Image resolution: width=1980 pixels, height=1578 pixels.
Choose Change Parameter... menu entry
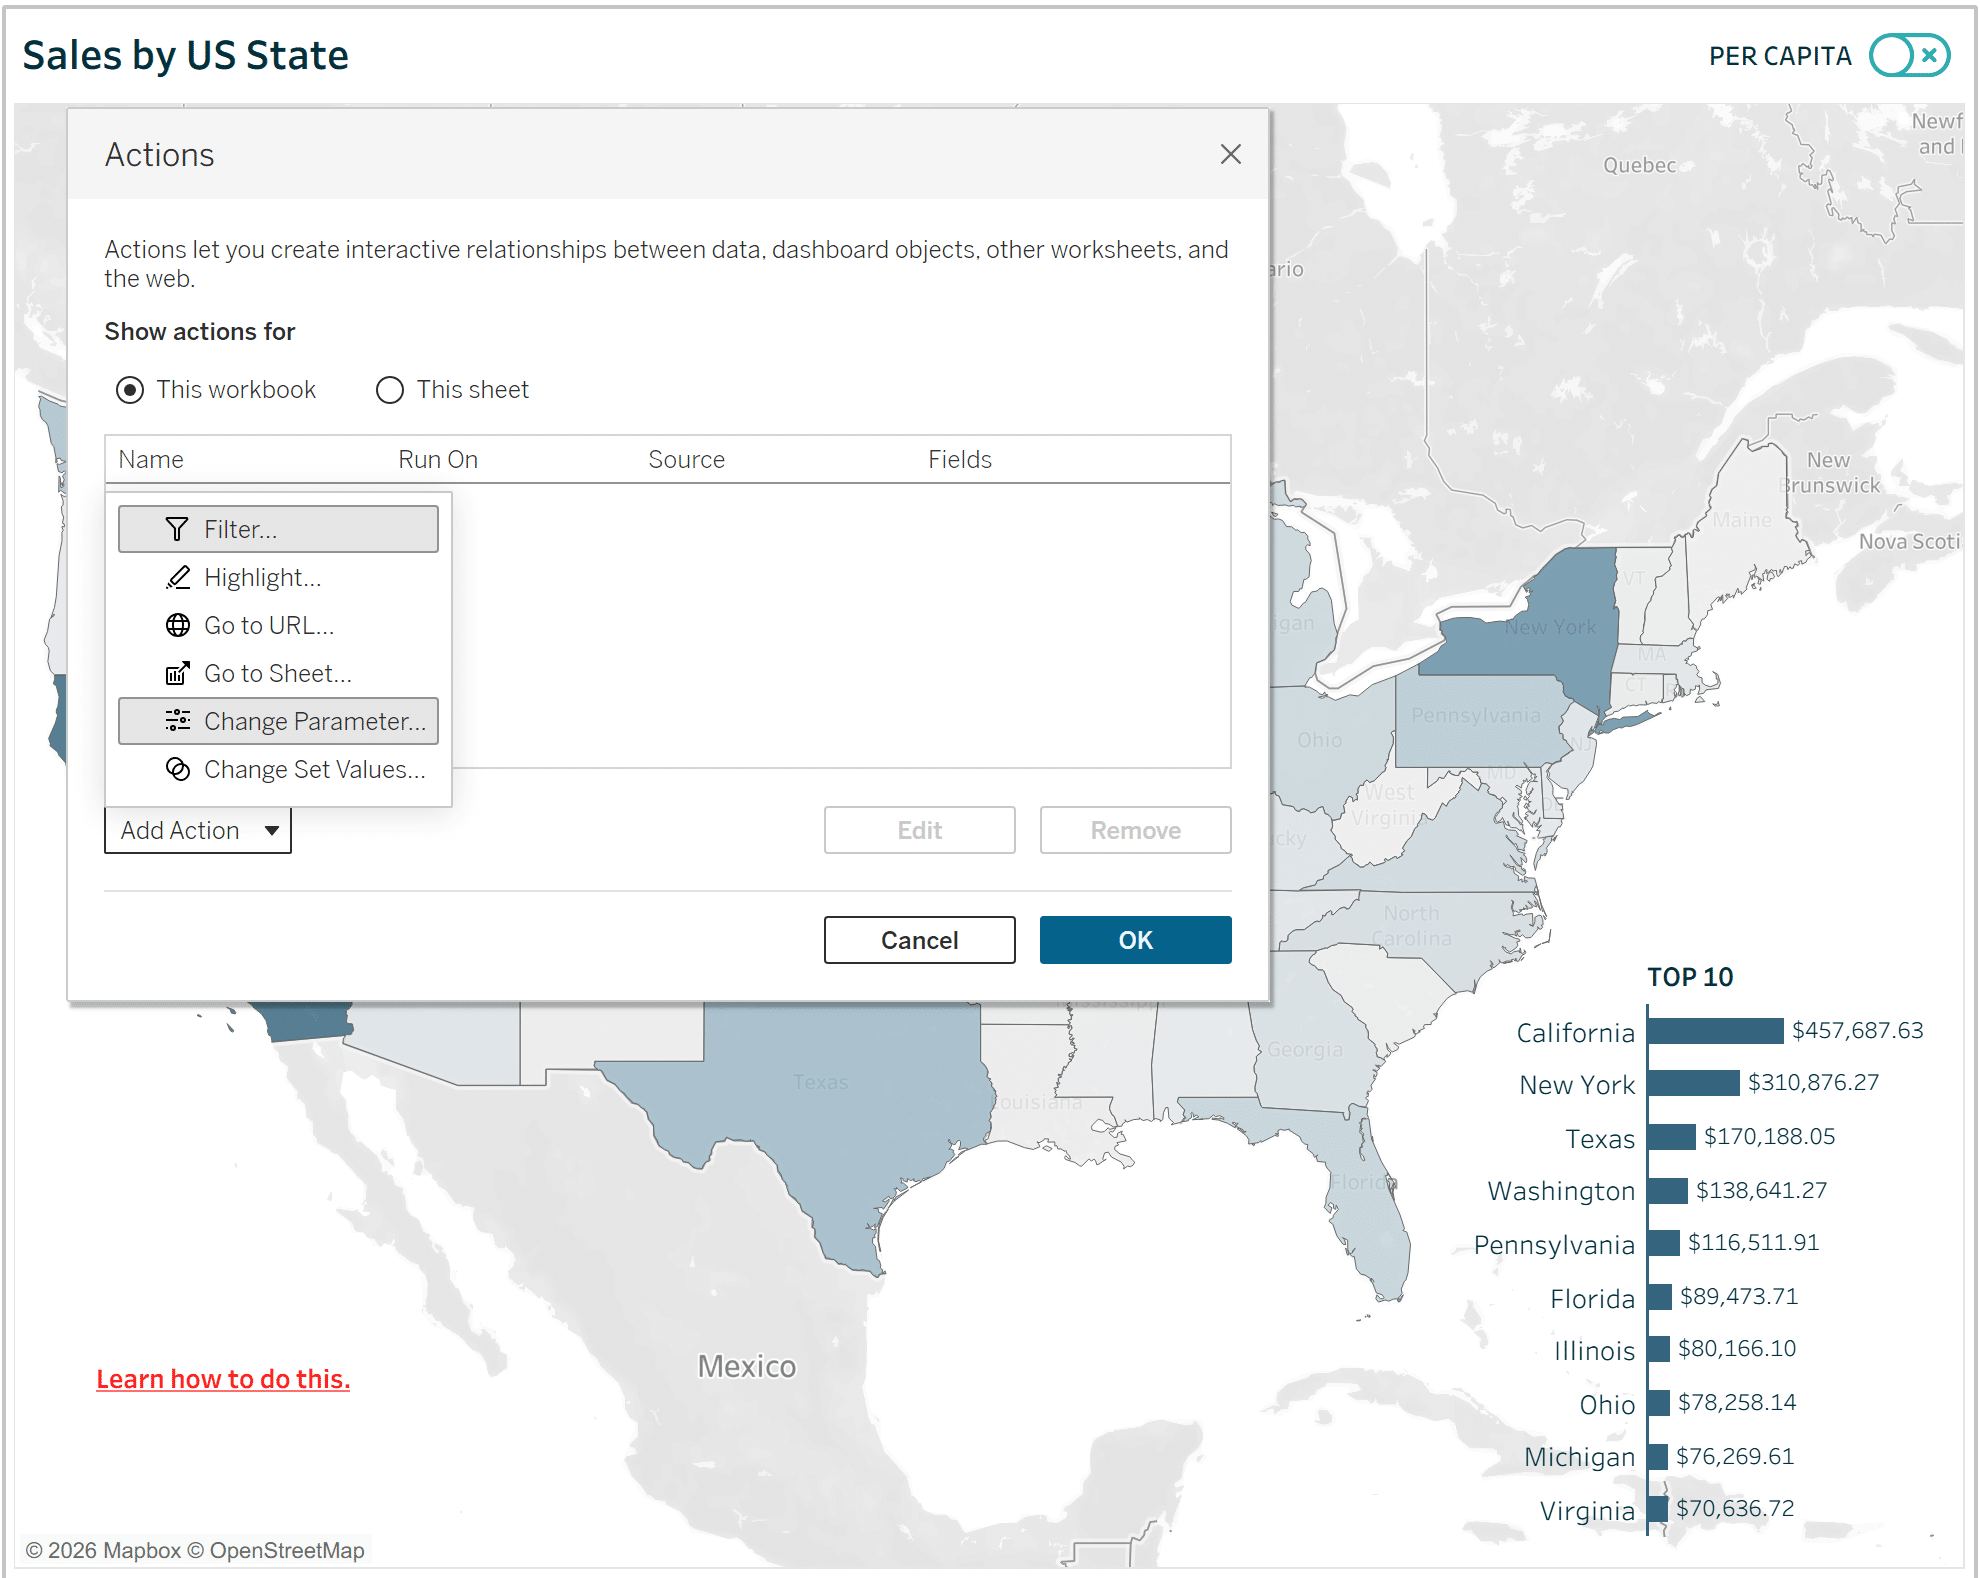(x=278, y=721)
